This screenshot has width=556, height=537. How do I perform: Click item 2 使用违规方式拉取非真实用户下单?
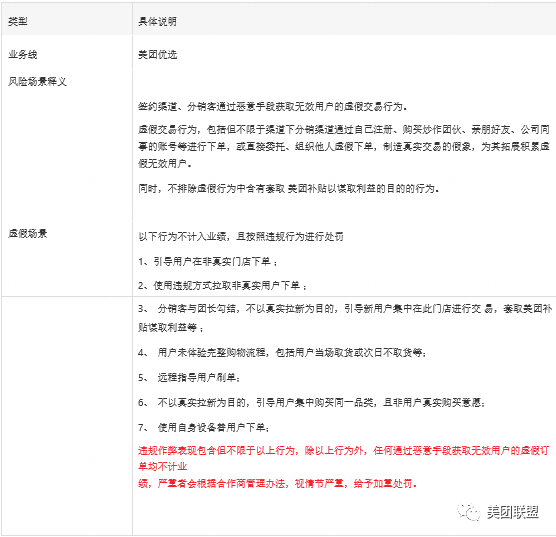pos(222,286)
